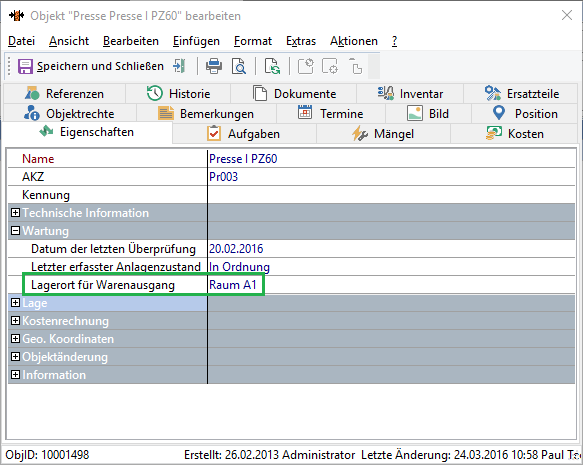Switch to the Position tab
Image resolution: width=583 pixels, height=465 pixels.
pos(525,113)
